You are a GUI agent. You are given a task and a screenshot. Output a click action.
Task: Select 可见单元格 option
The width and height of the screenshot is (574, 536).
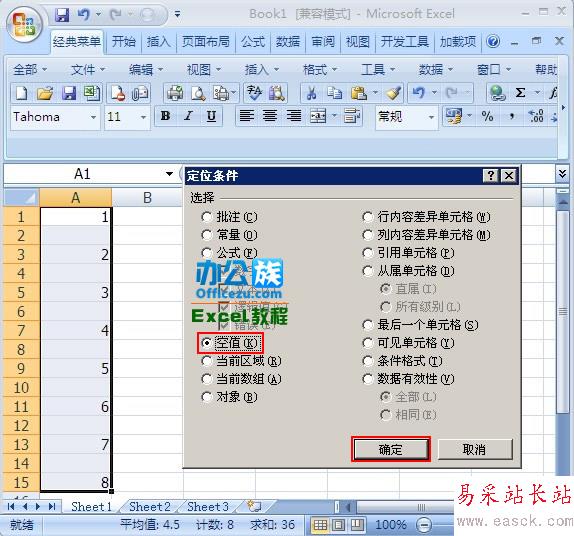coord(408,343)
